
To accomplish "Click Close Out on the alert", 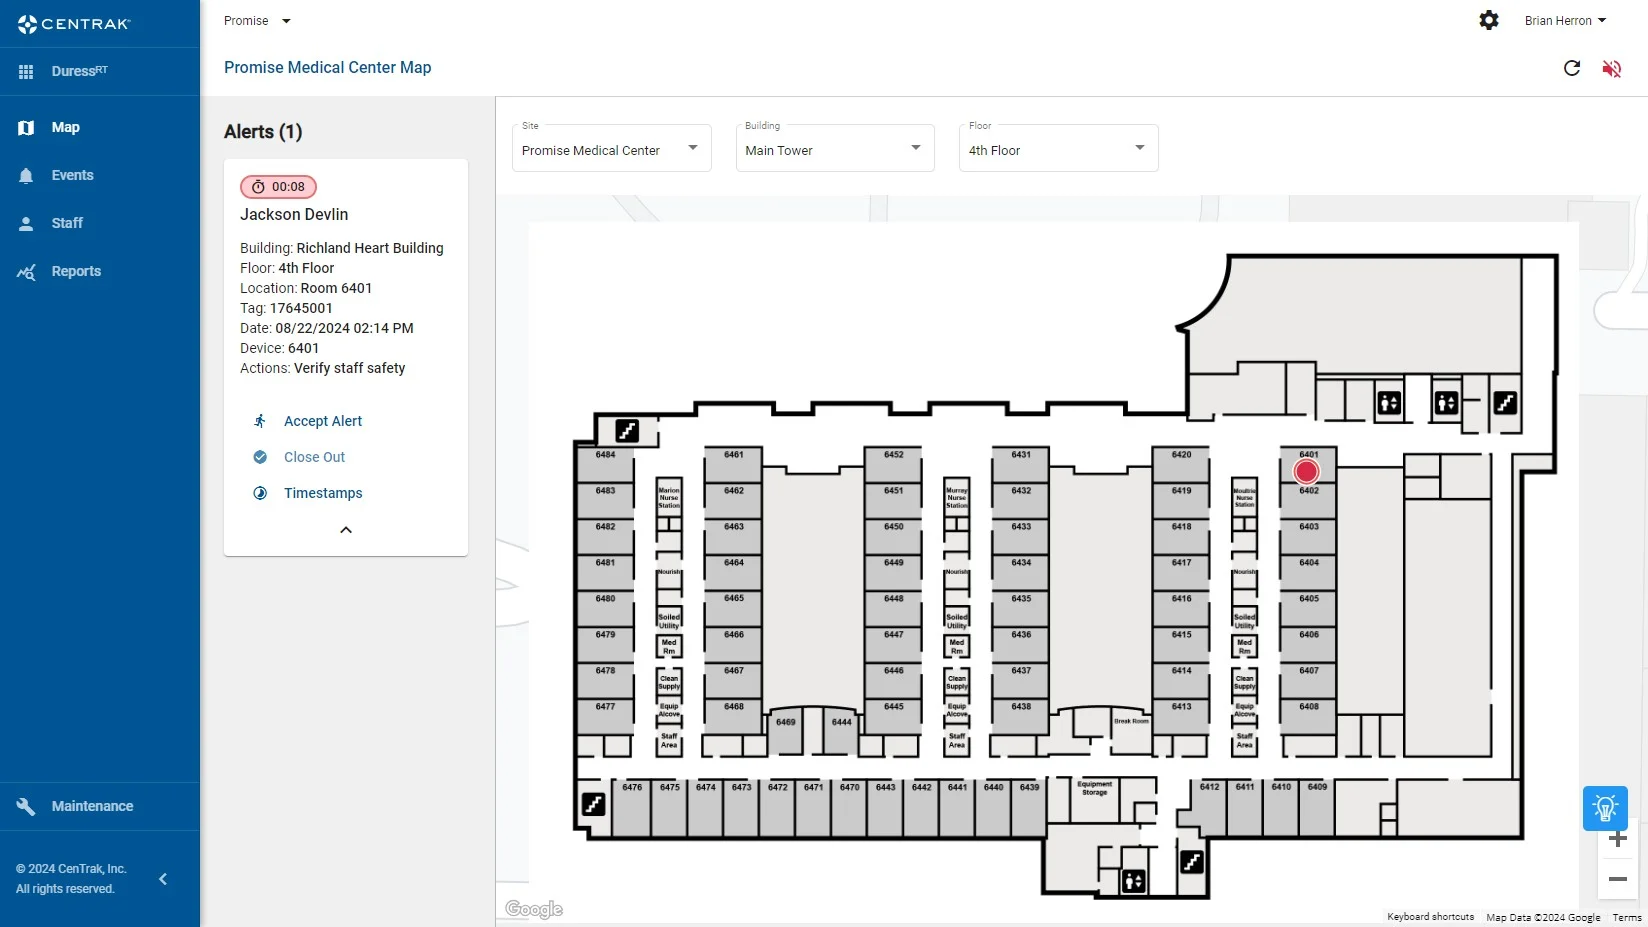I will [314, 457].
